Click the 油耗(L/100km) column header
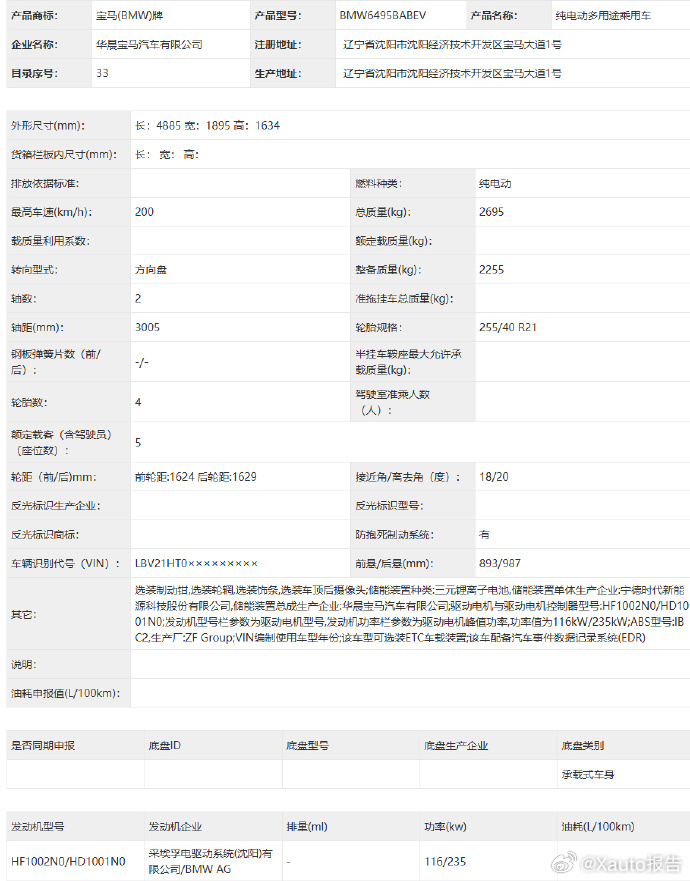 click(x=598, y=826)
